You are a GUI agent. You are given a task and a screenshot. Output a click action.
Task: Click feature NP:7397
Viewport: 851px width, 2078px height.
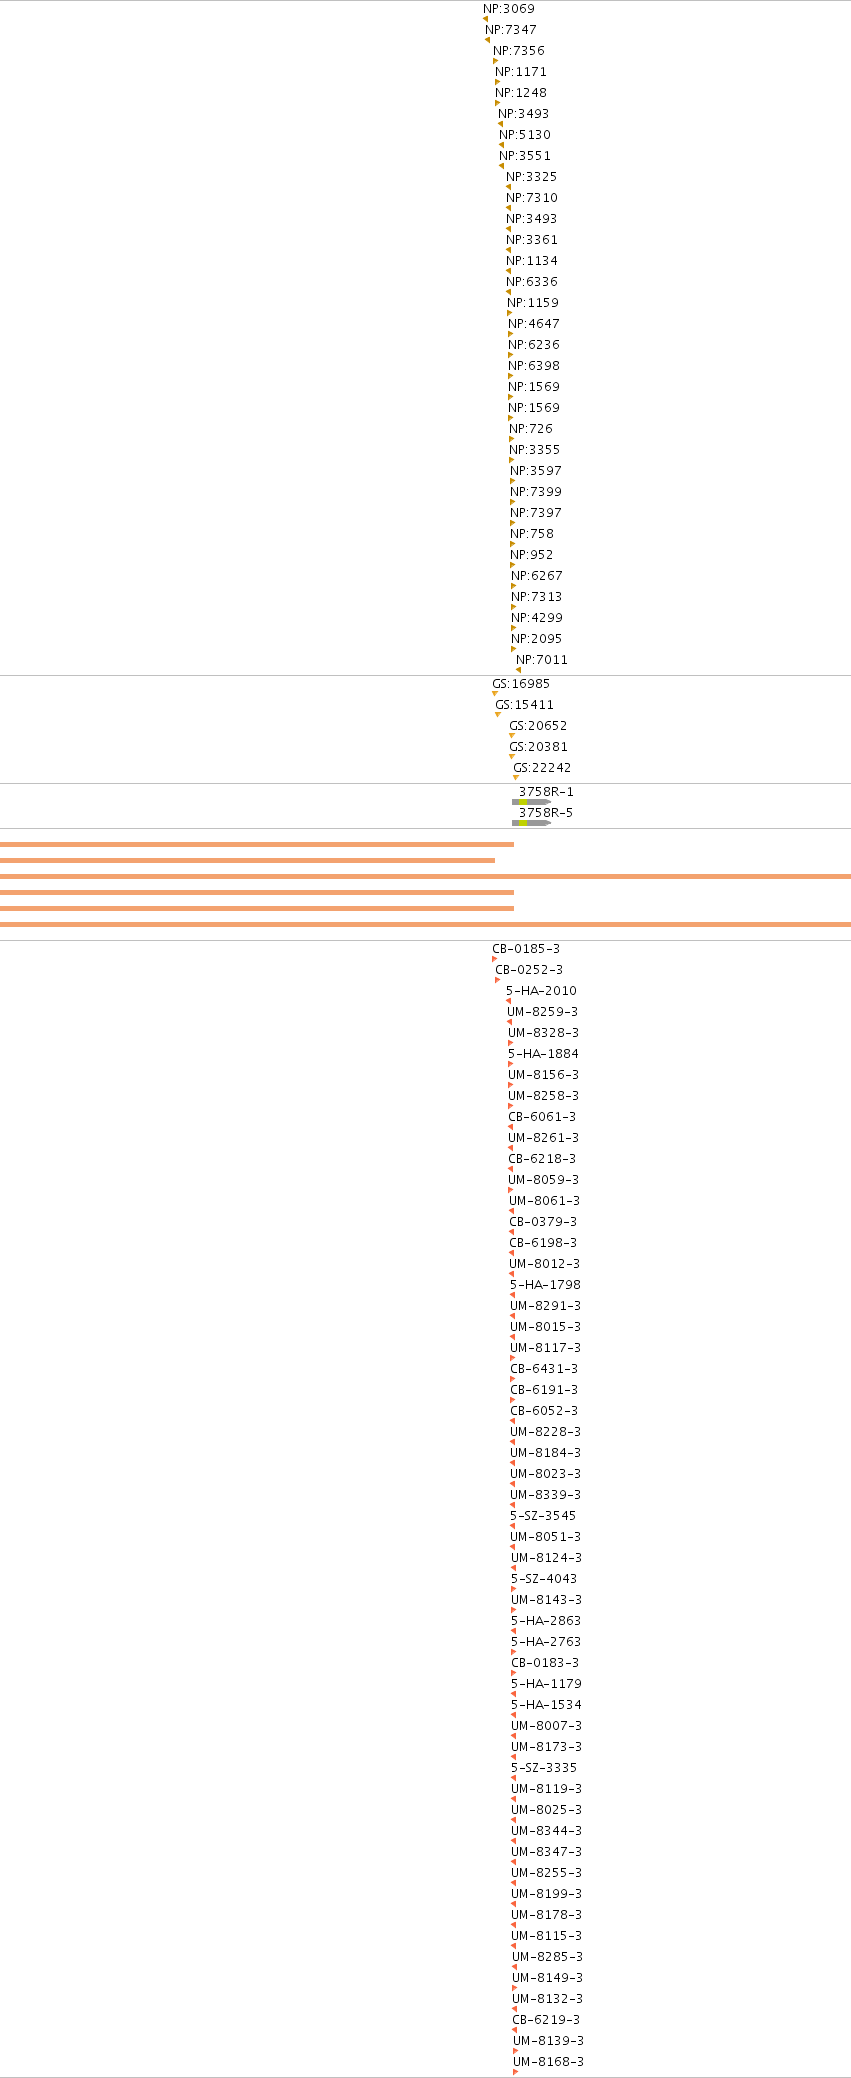(536, 513)
